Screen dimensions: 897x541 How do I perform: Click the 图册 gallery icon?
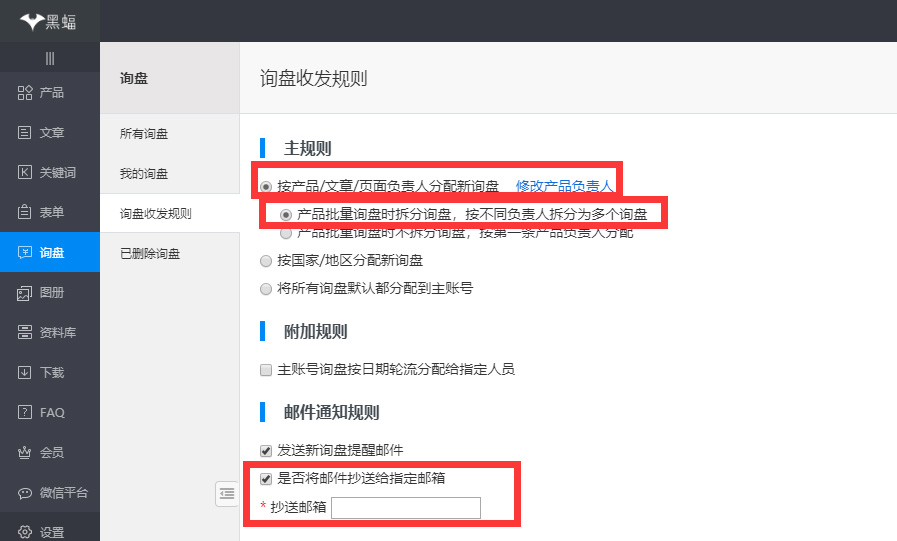pos(25,293)
